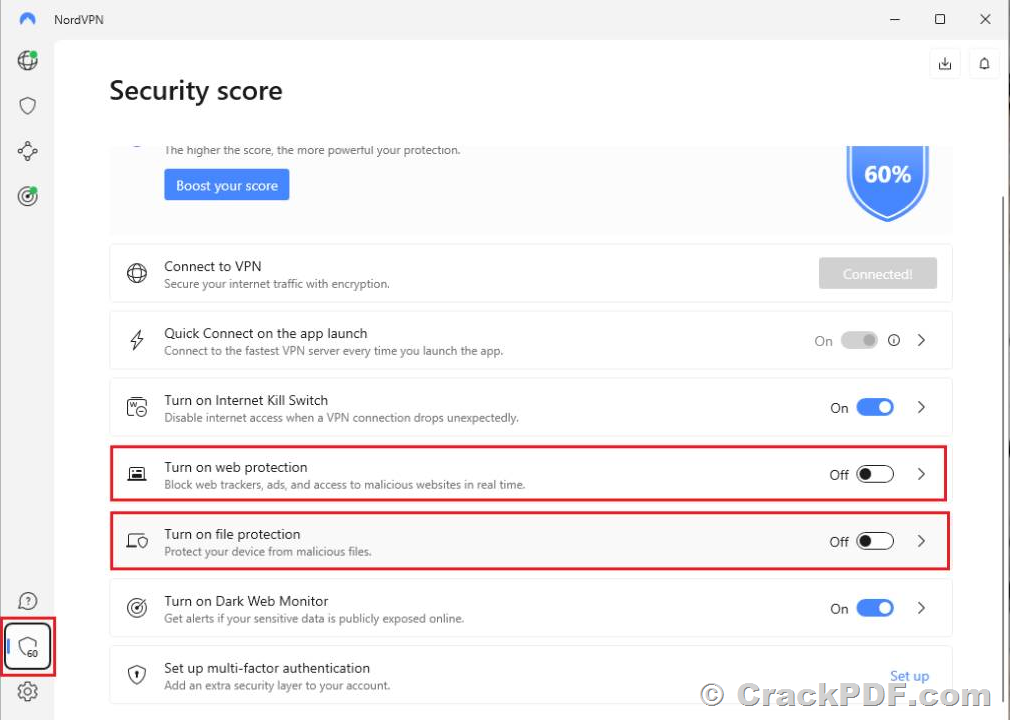Click the Boost your score button
This screenshot has height=720, width=1010.
point(227,185)
